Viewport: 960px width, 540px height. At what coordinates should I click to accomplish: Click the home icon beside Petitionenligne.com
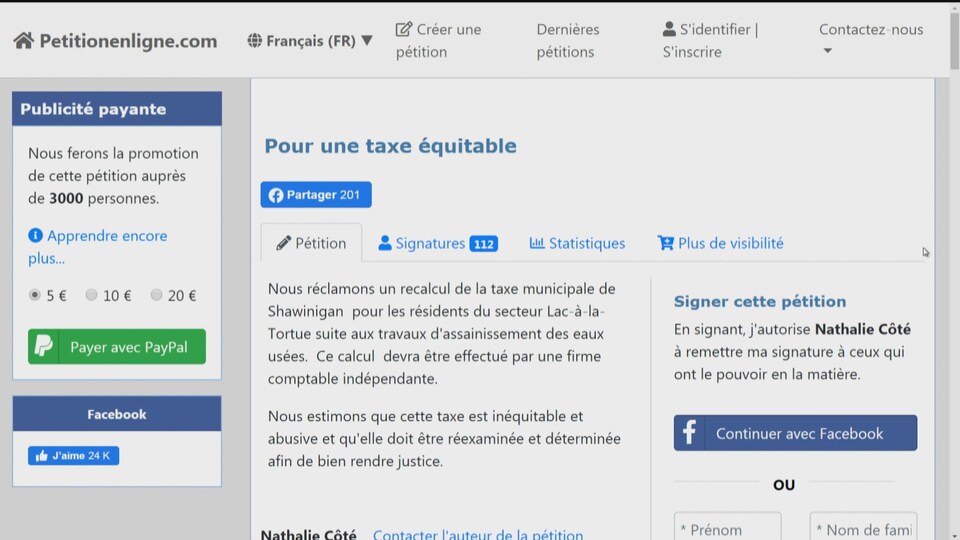point(24,40)
